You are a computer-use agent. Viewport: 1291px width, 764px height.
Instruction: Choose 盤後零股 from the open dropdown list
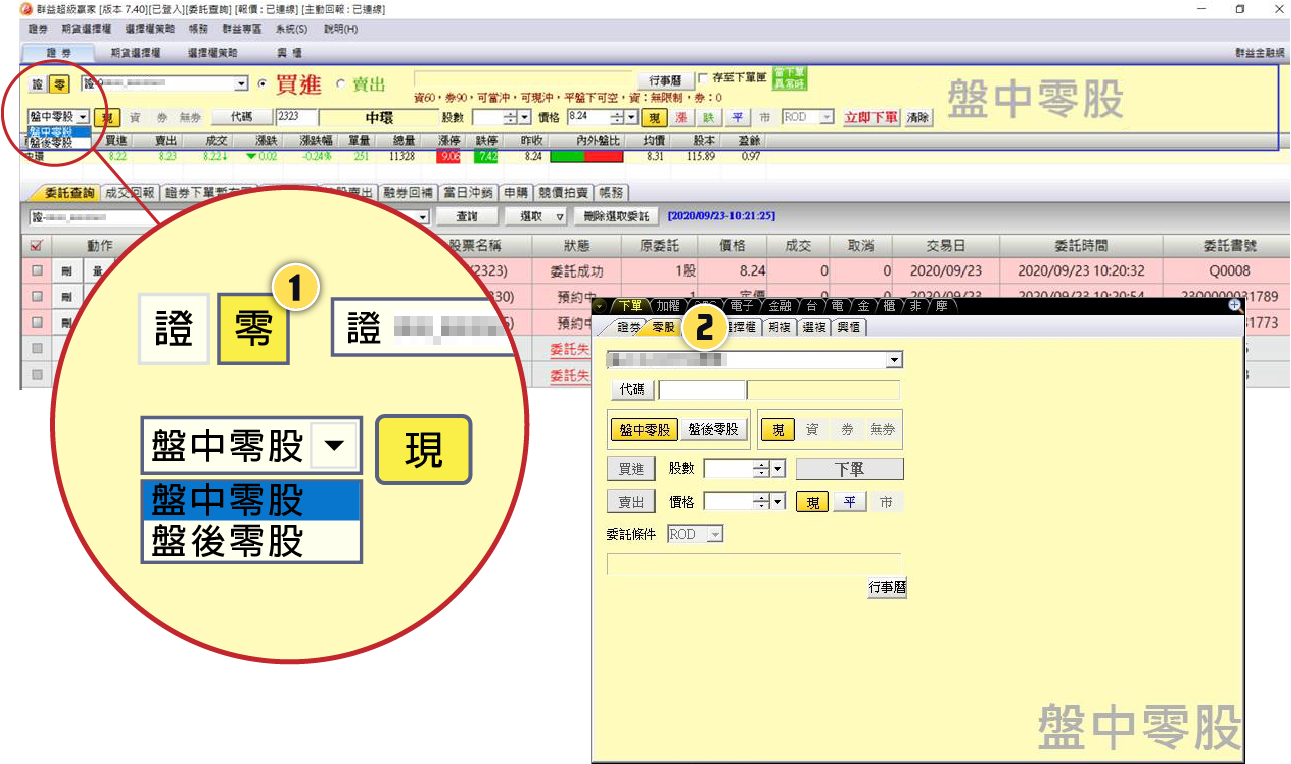coord(59,144)
